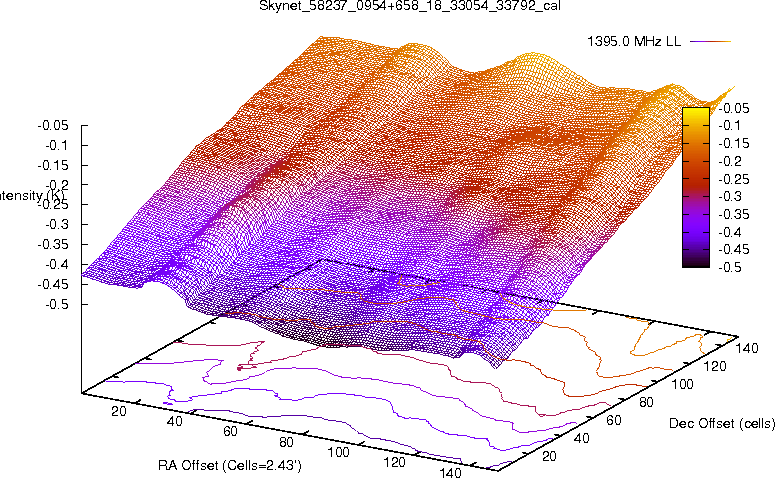Viewport: 775px width, 478px height.
Task: Select the -0.35 color bar label
Action: [733, 214]
